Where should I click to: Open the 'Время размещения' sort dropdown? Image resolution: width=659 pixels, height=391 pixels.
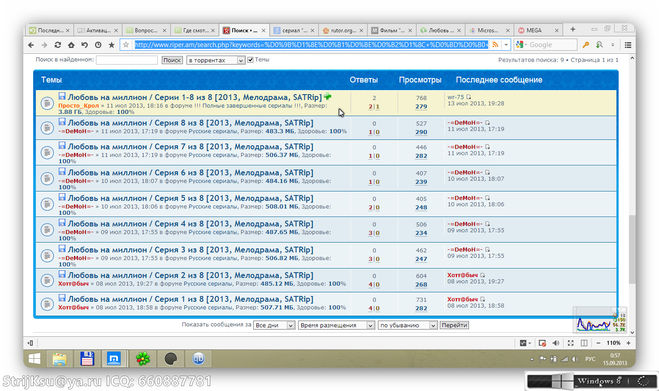(336, 325)
